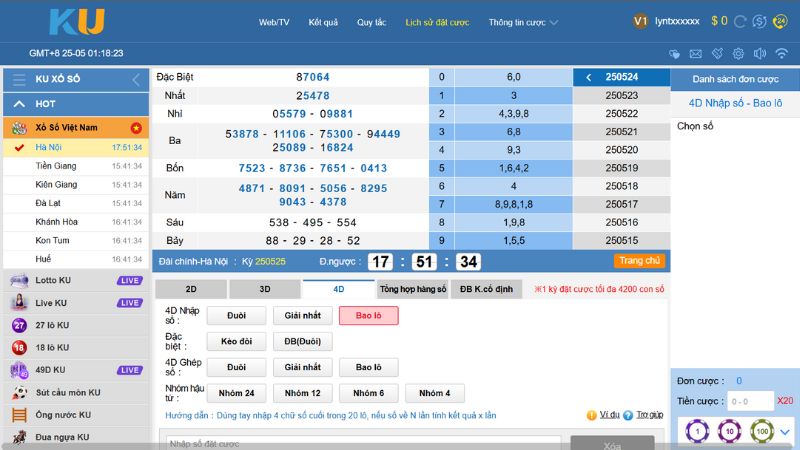Select 4D Nhập số Đuôi option
This screenshot has width=800, height=450.
[236, 315]
